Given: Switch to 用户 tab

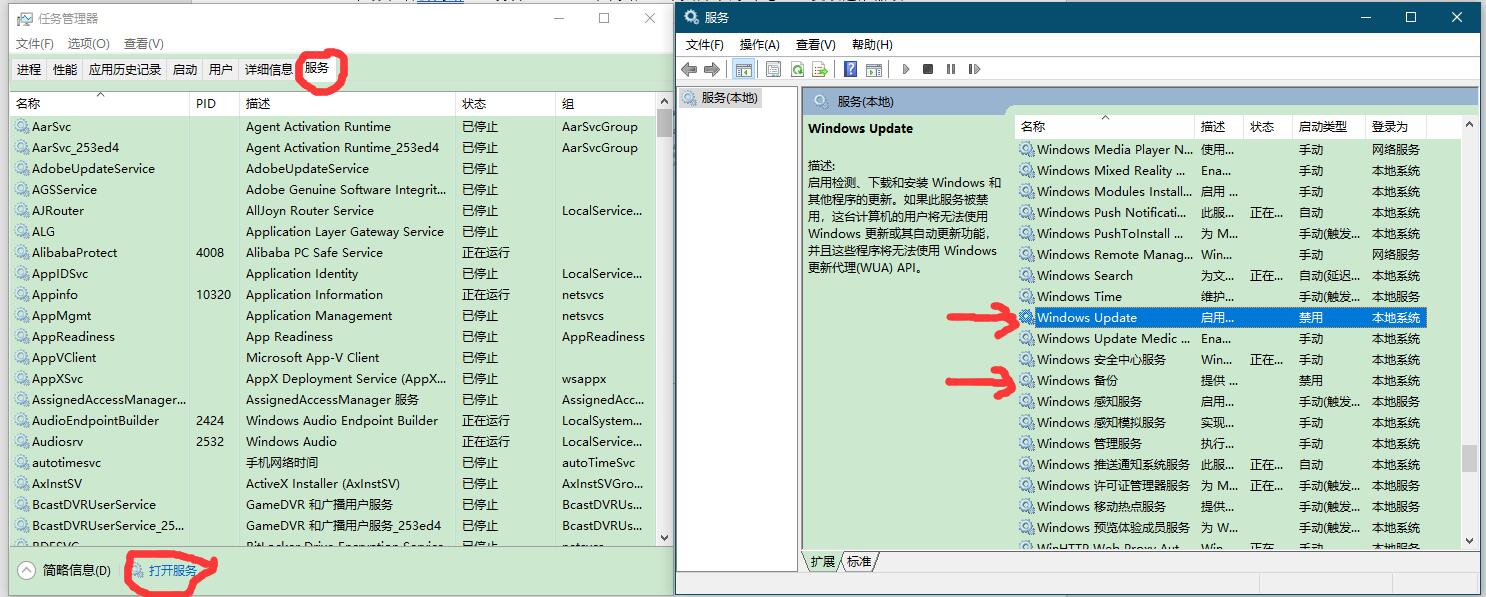Looking at the screenshot, I should pos(221,69).
